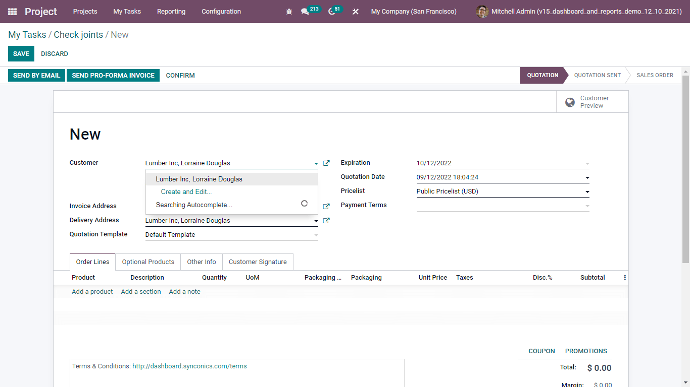Click the Coupon button
This screenshot has width=690, height=387.
tap(542, 351)
